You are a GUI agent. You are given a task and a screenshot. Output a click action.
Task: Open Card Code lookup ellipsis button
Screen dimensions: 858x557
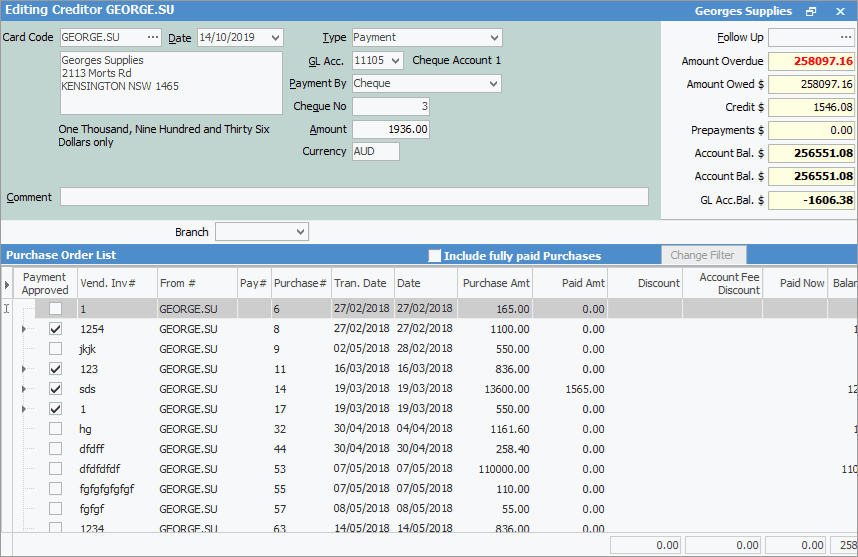tap(153, 37)
